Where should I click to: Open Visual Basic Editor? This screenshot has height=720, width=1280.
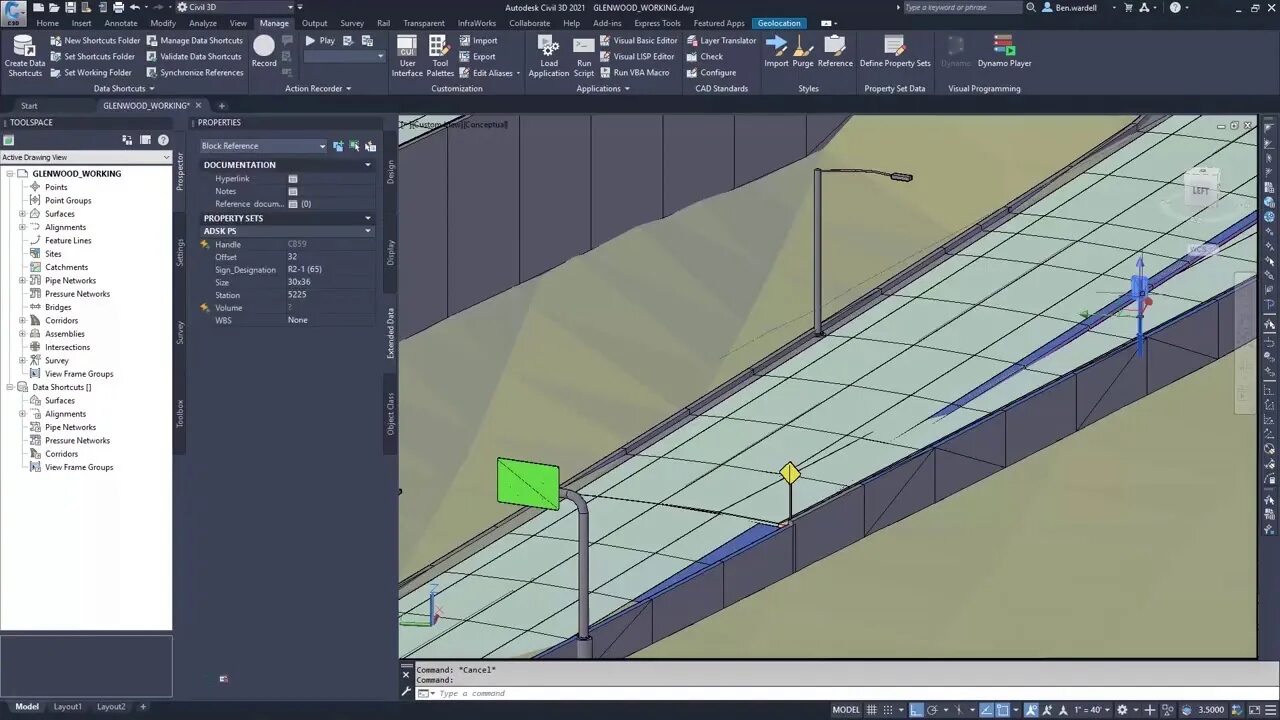pyautogui.click(x=638, y=41)
